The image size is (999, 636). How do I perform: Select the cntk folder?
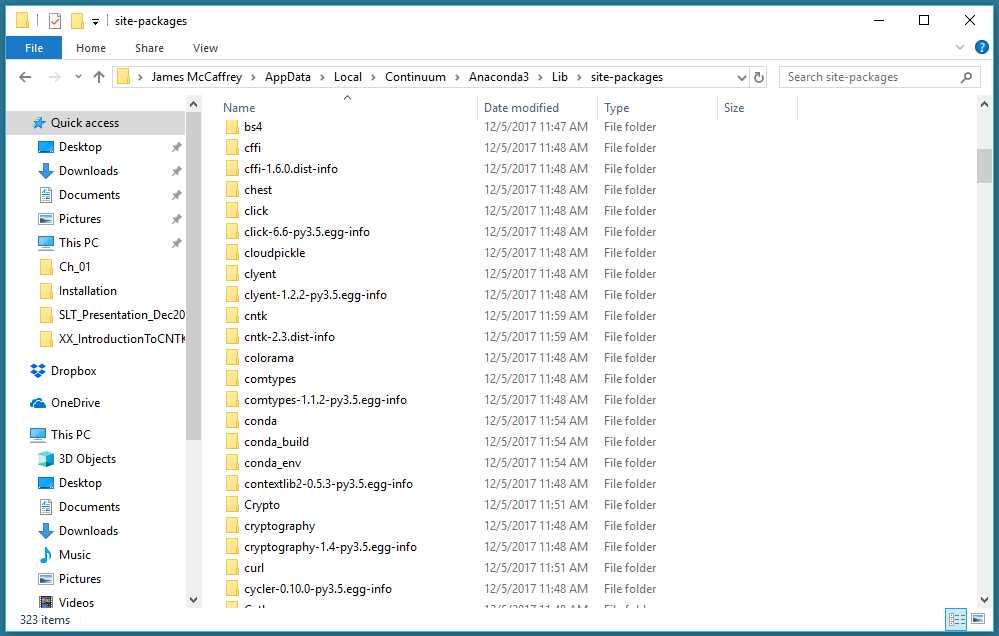click(x=255, y=316)
